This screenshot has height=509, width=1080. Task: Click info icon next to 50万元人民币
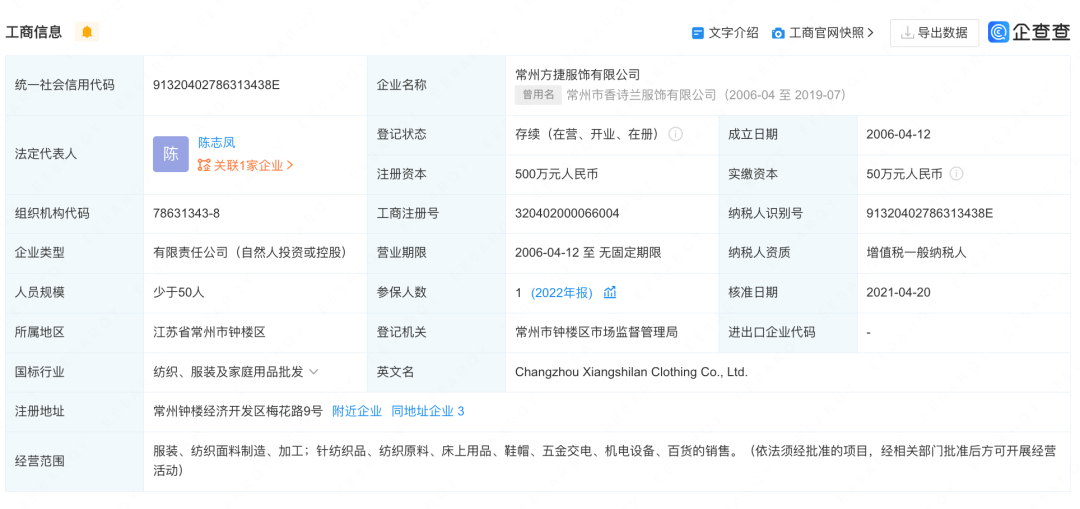pyautogui.click(x=956, y=174)
